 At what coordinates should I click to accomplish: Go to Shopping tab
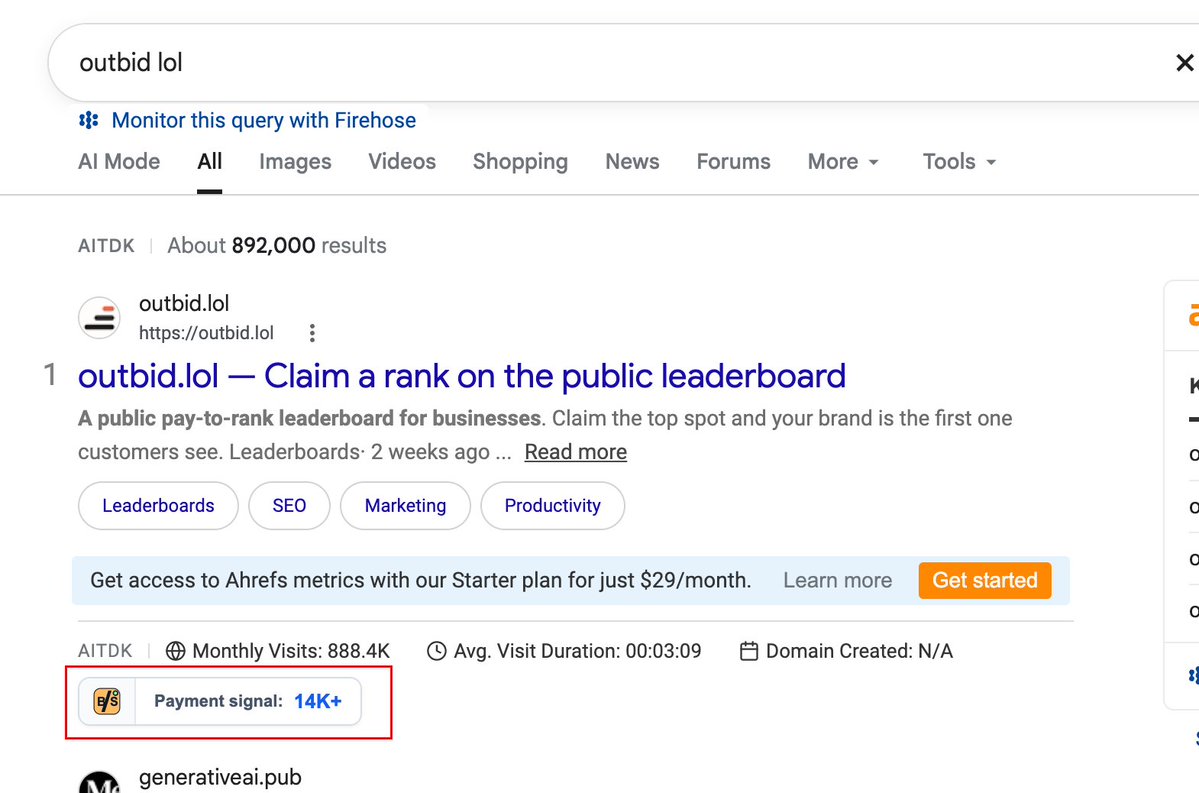point(520,161)
